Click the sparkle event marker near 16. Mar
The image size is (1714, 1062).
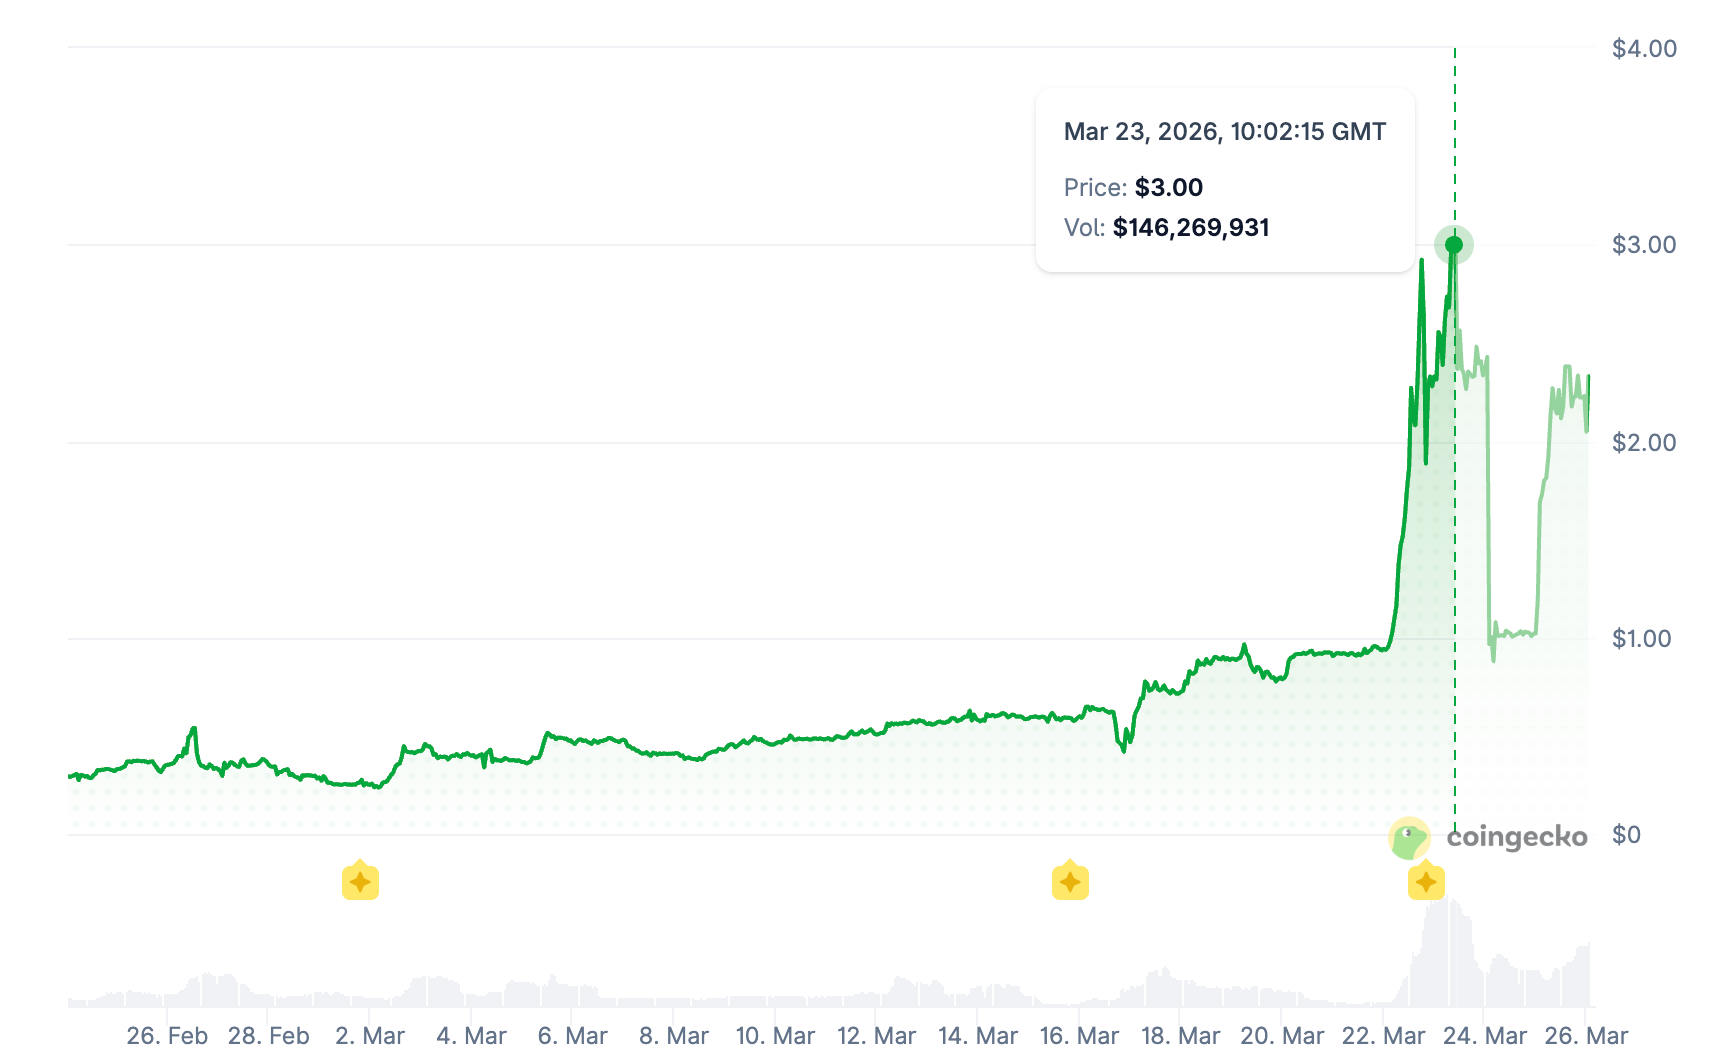1070,881
